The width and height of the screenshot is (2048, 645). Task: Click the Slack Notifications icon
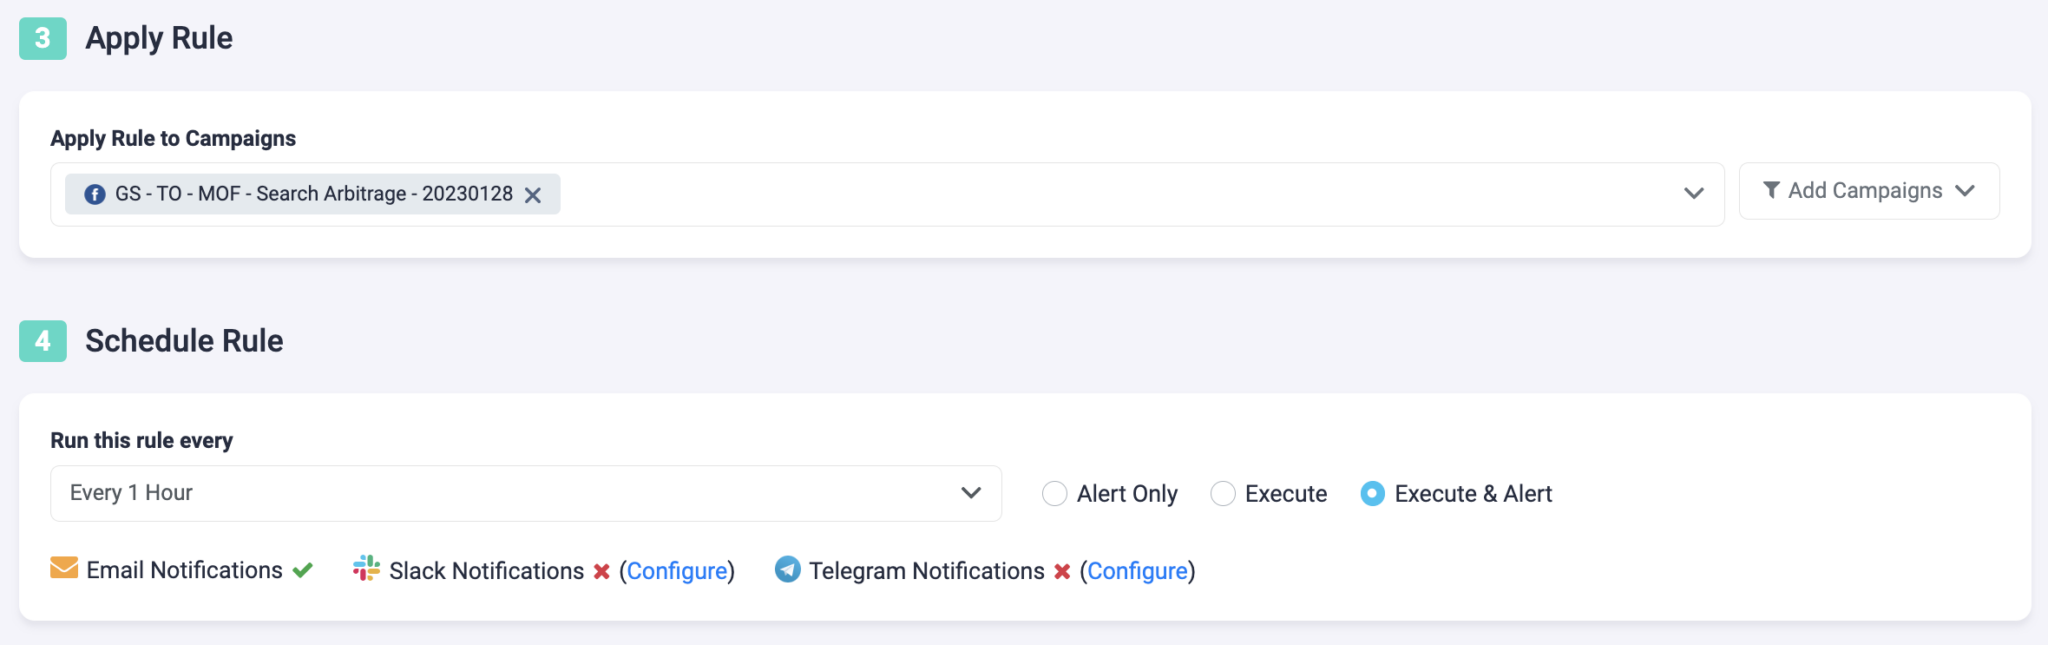pos(367,570)
